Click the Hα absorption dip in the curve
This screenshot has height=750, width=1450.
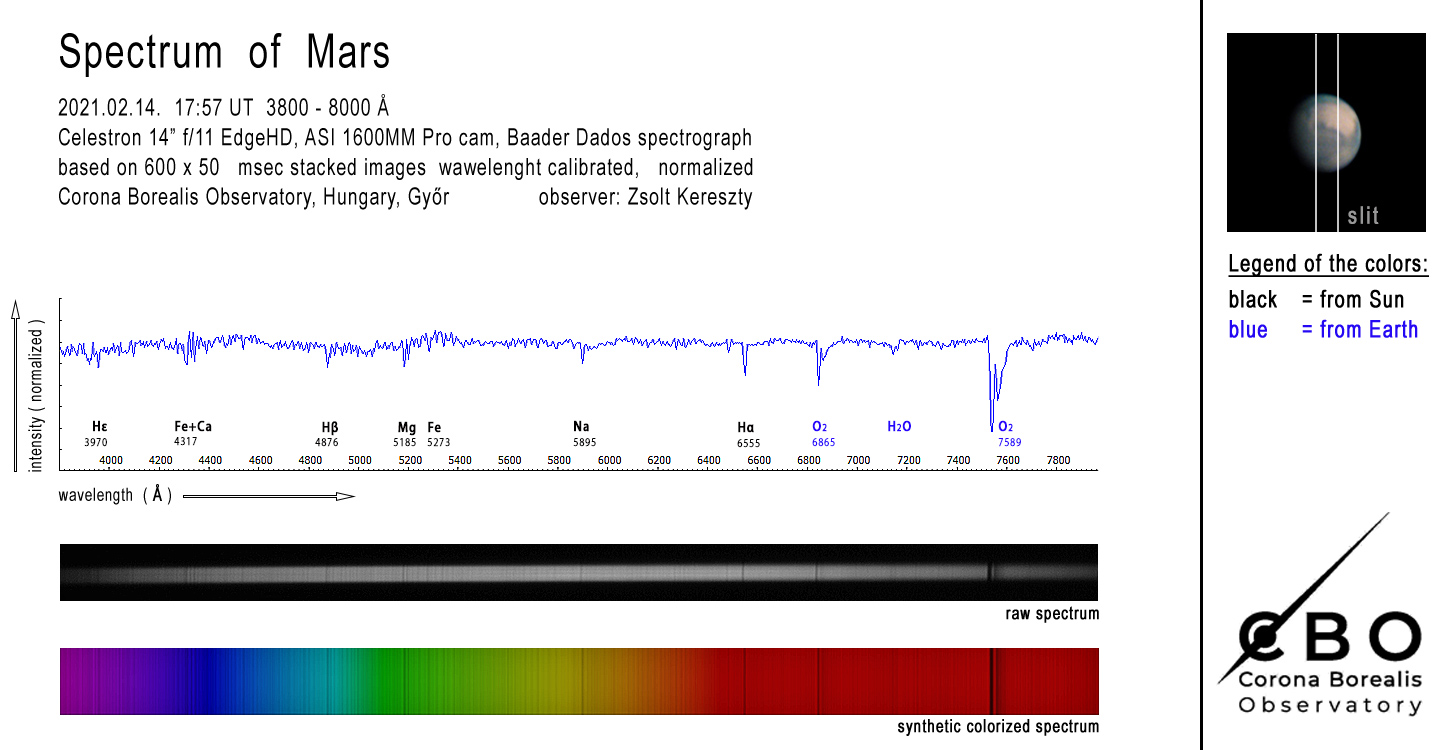[745, 360]
